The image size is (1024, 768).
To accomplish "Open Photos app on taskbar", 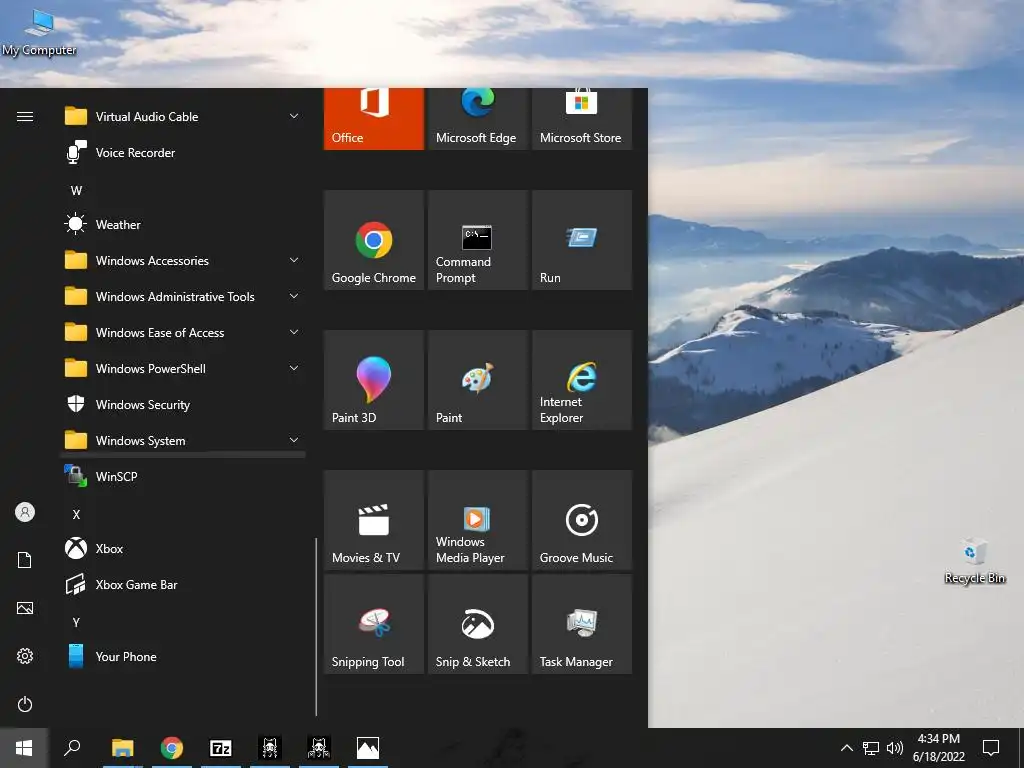I will click(x=368, y=748).
